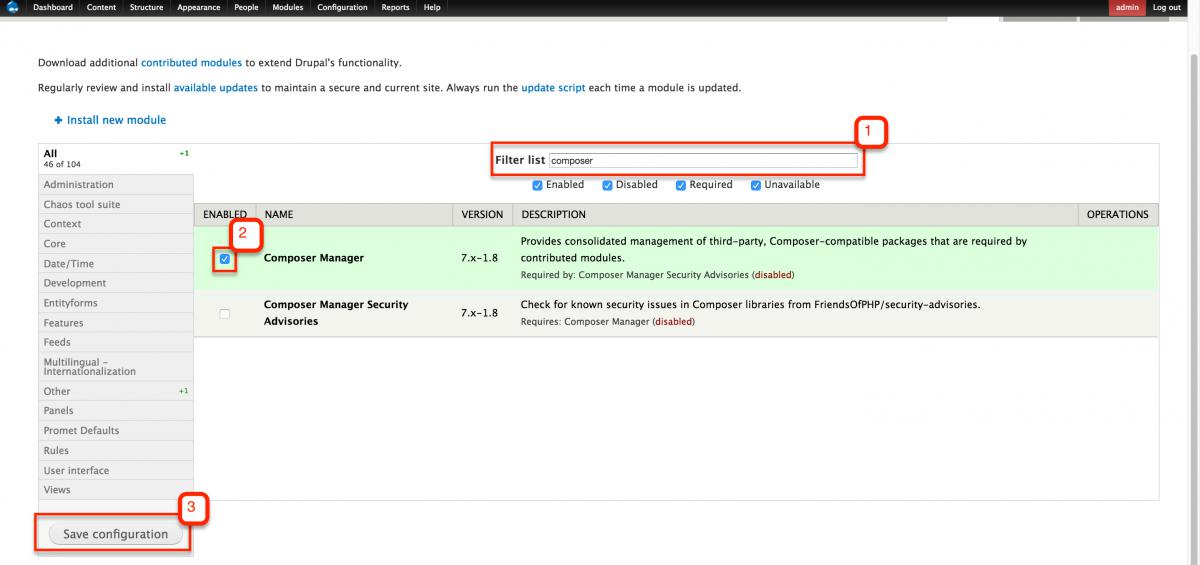The image size is (1200, 565).
Task: Click the ENABLED column header
Action: pyautogui.click(x=225, y=215)
